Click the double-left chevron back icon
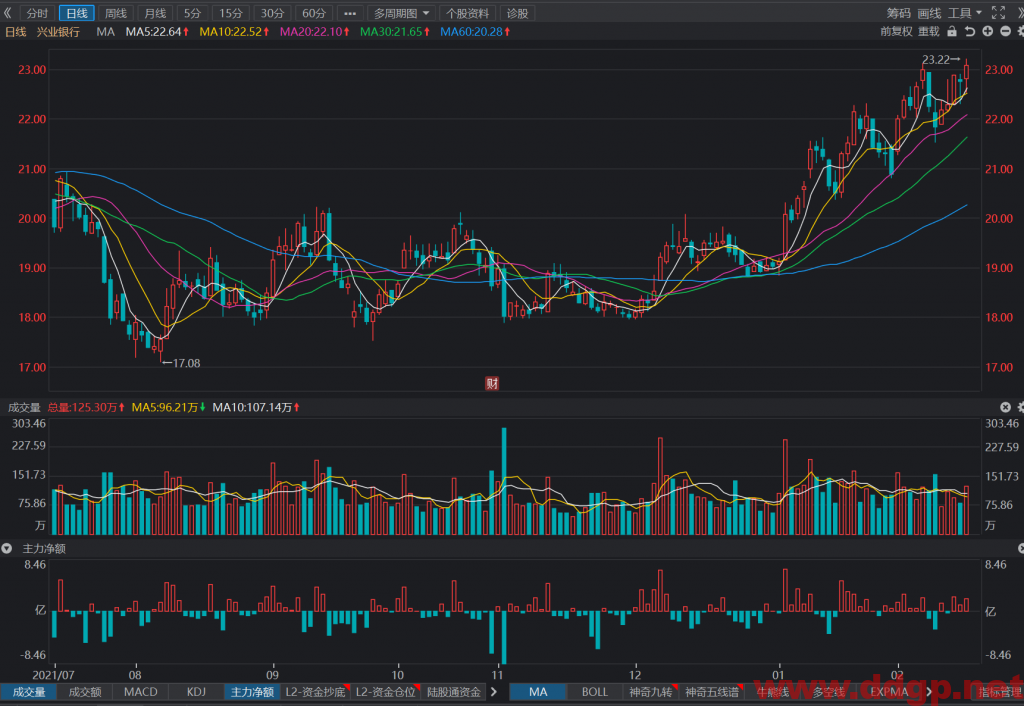Screen dimensions: 1024x706 click(8, 13)
